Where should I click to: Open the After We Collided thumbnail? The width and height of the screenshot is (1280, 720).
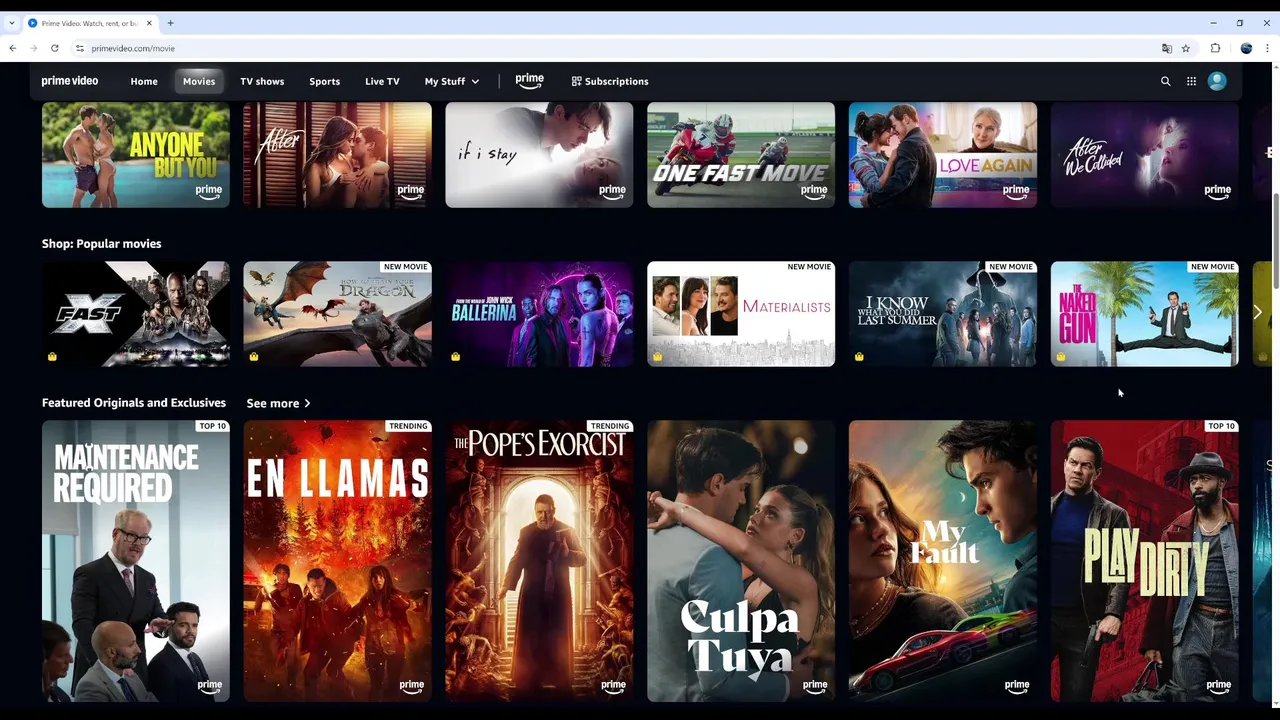(1145, 155)
